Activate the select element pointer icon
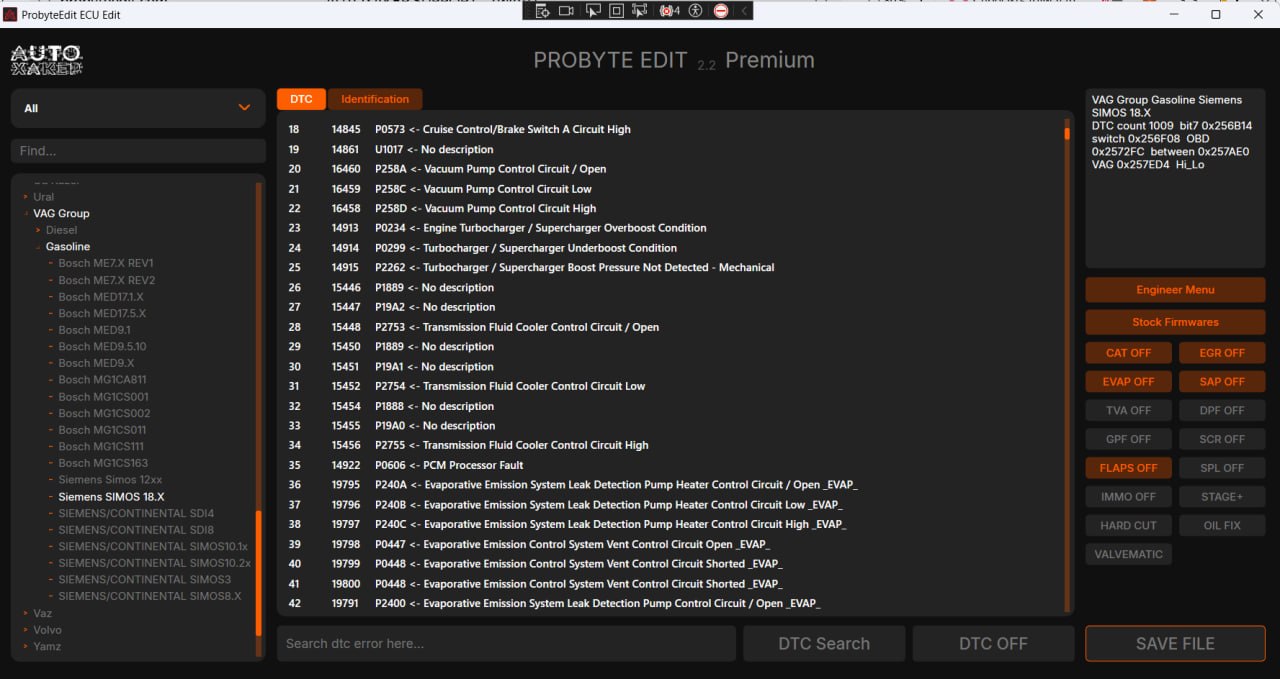 click(592, 11)
